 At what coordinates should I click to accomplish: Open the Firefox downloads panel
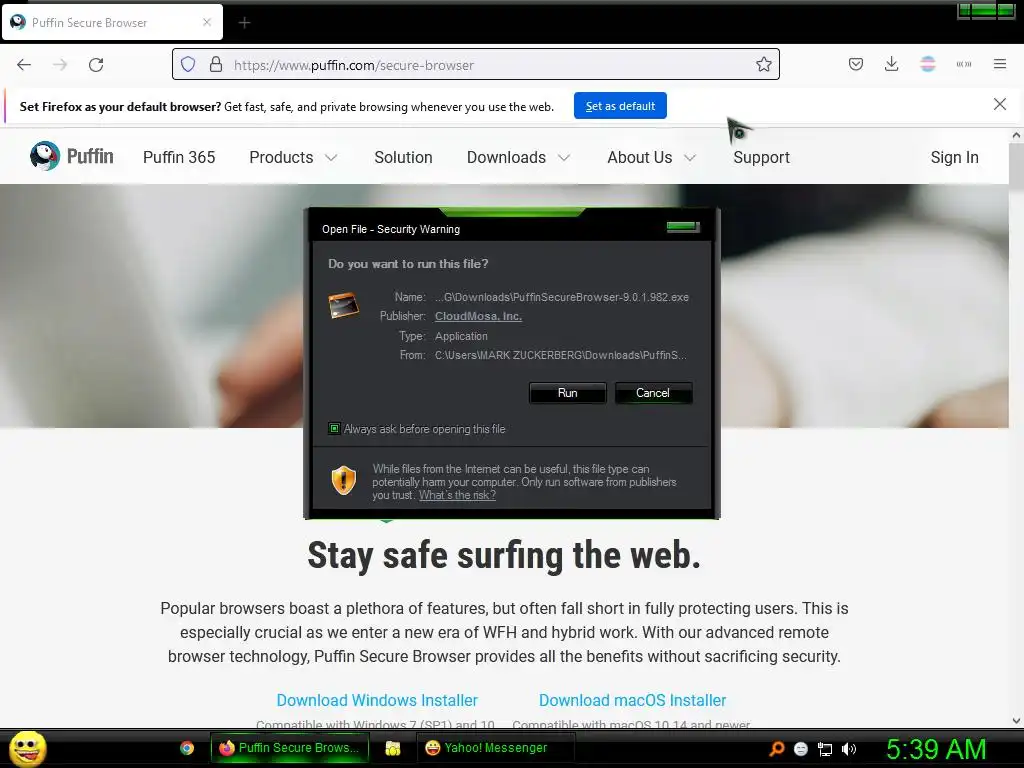(891, 64)
